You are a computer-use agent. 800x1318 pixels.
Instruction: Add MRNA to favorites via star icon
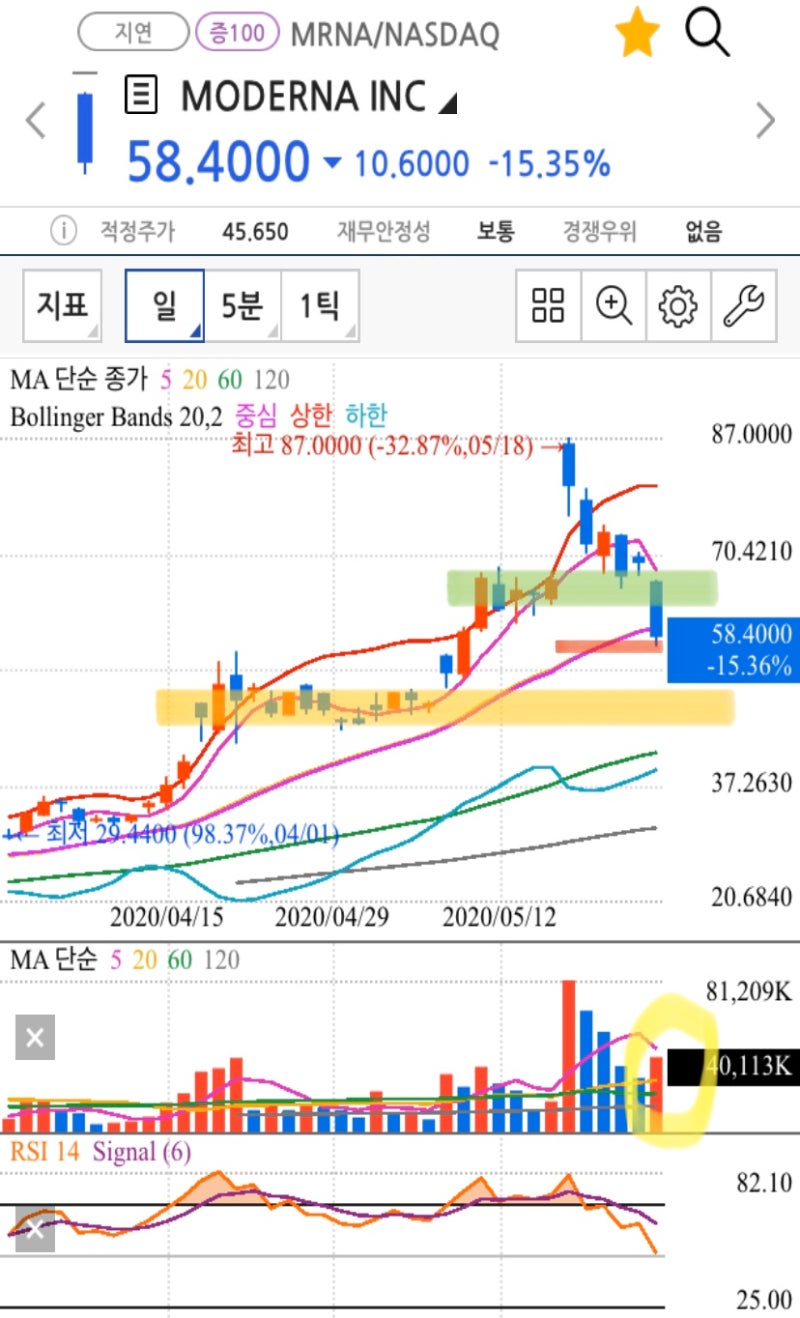point(637,31)
